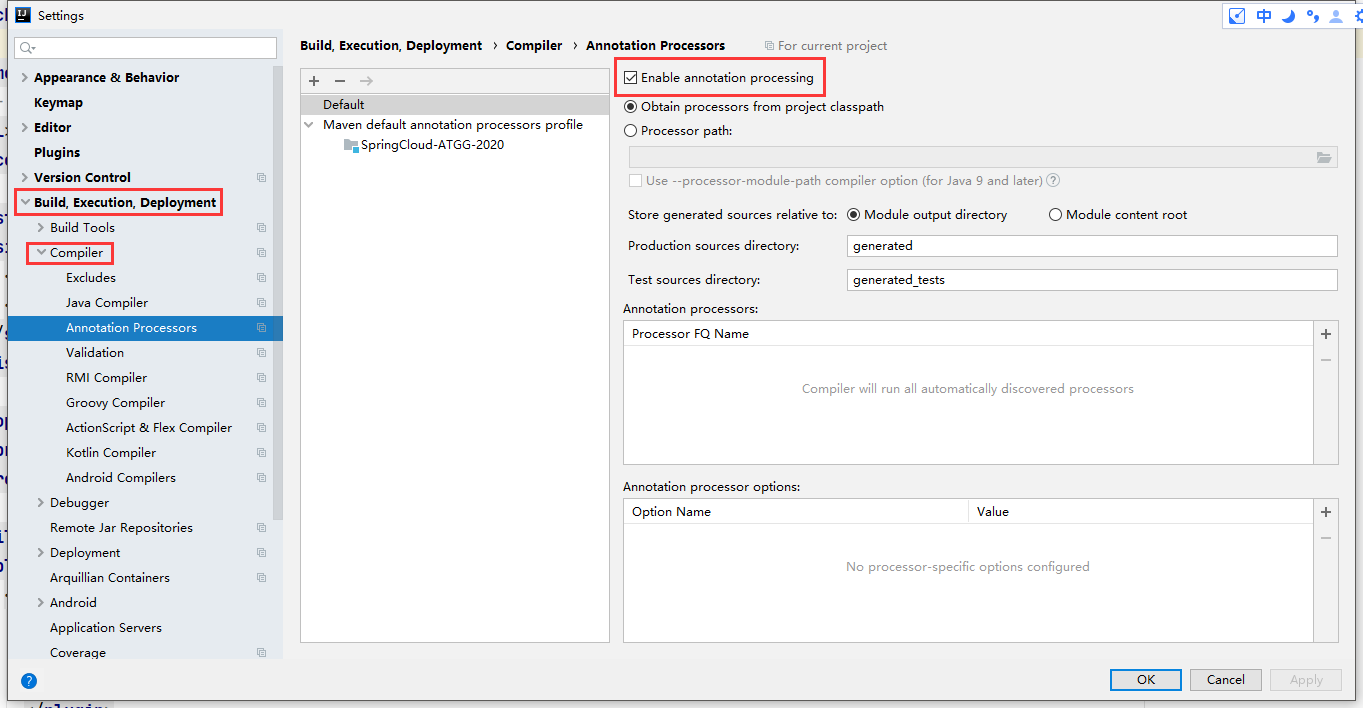The image size is (1363, 708).
Task: Open the Kotlin Compiler settings page
Action: 111,453
